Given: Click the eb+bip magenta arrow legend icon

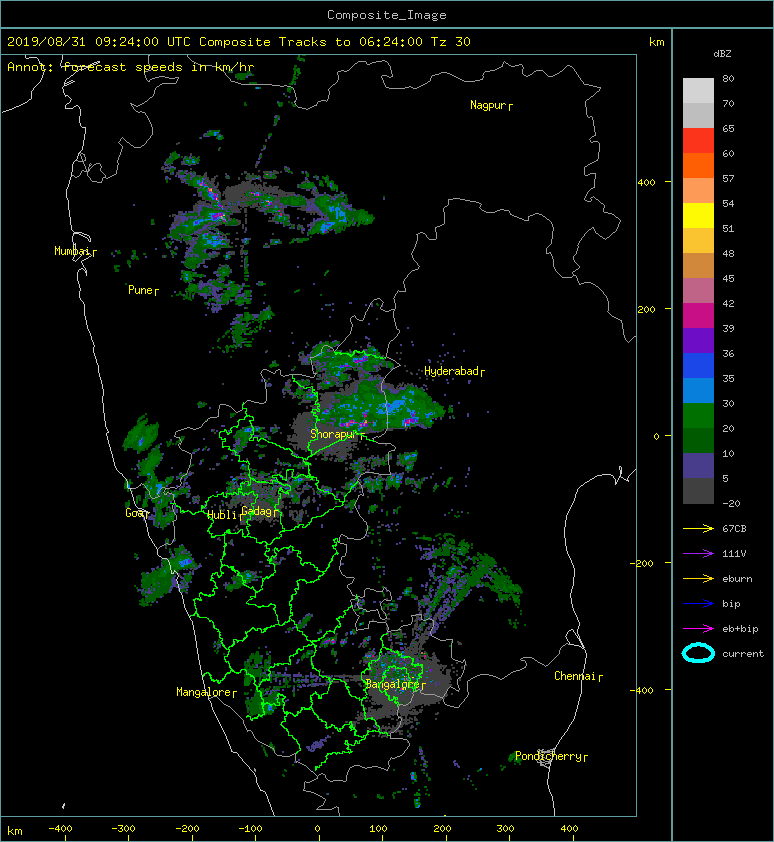Looking at the screenshot, I should click(698, 629).
